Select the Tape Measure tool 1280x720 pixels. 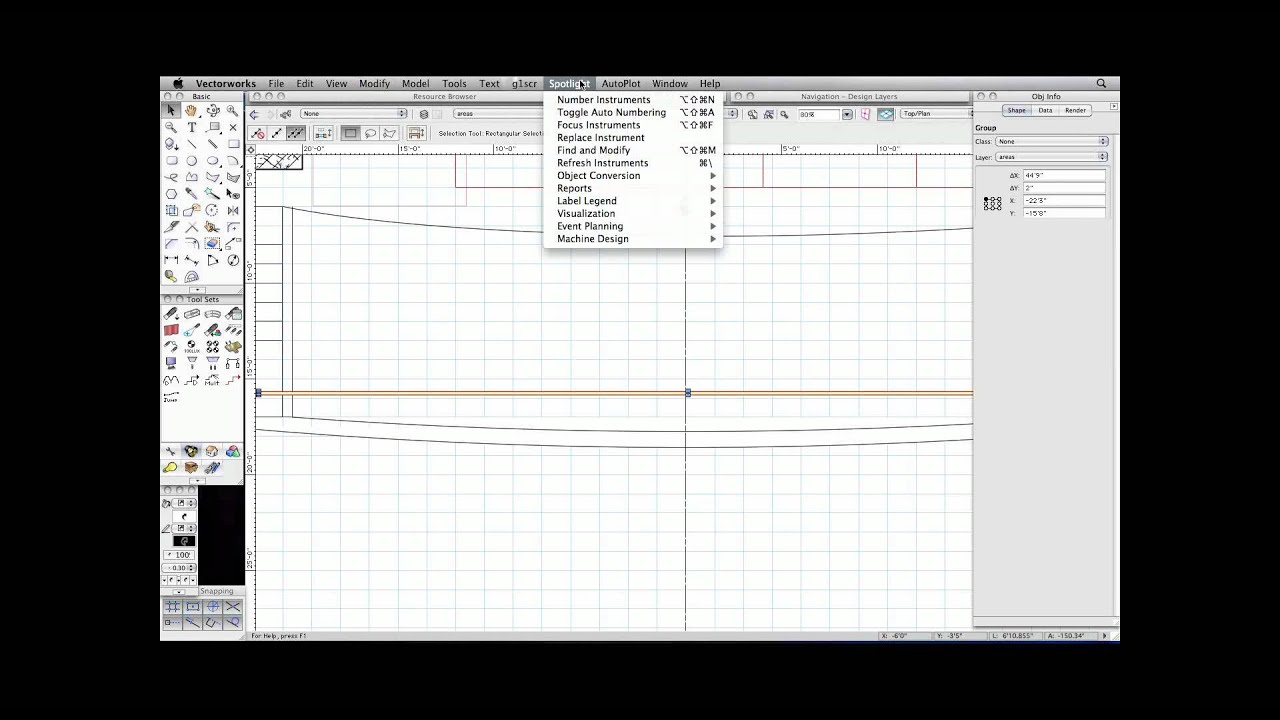coord(171,276)
